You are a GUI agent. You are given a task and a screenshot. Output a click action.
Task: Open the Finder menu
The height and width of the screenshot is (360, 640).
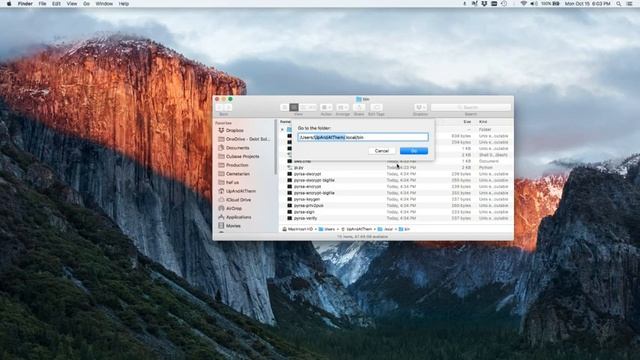click(25, 4)
